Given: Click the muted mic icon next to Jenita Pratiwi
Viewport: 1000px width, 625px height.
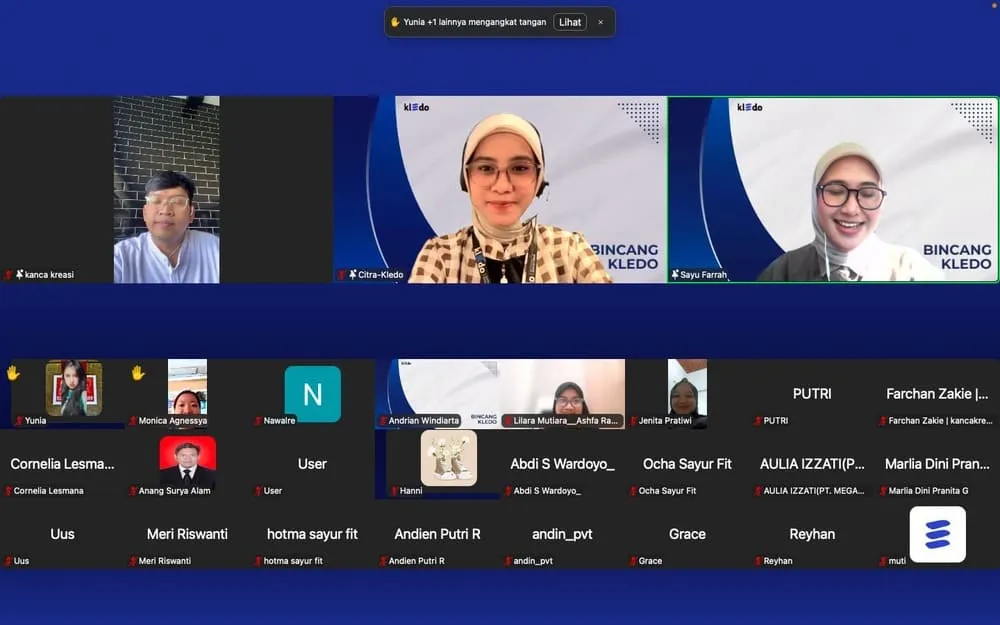Looking at the screenshot, I should pos(633,421).
